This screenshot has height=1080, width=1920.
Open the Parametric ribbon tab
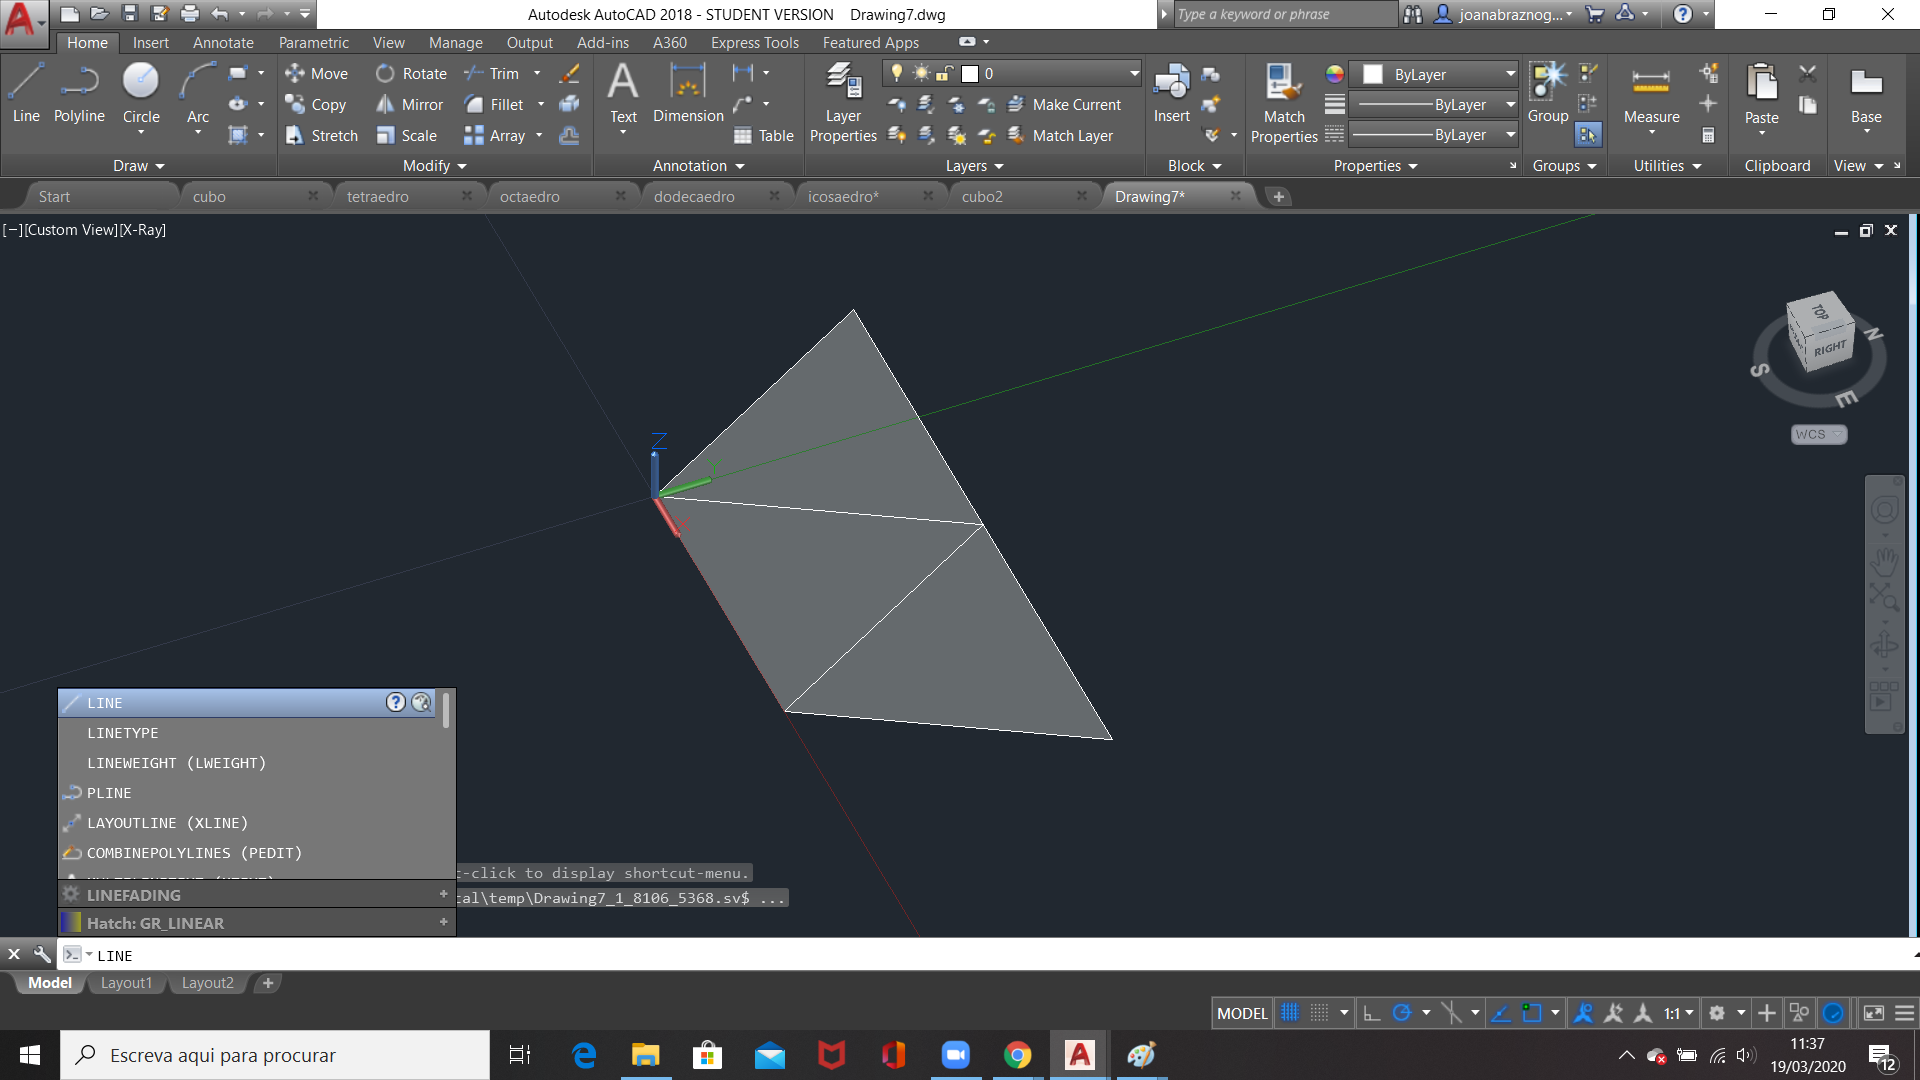click(313, 43)
